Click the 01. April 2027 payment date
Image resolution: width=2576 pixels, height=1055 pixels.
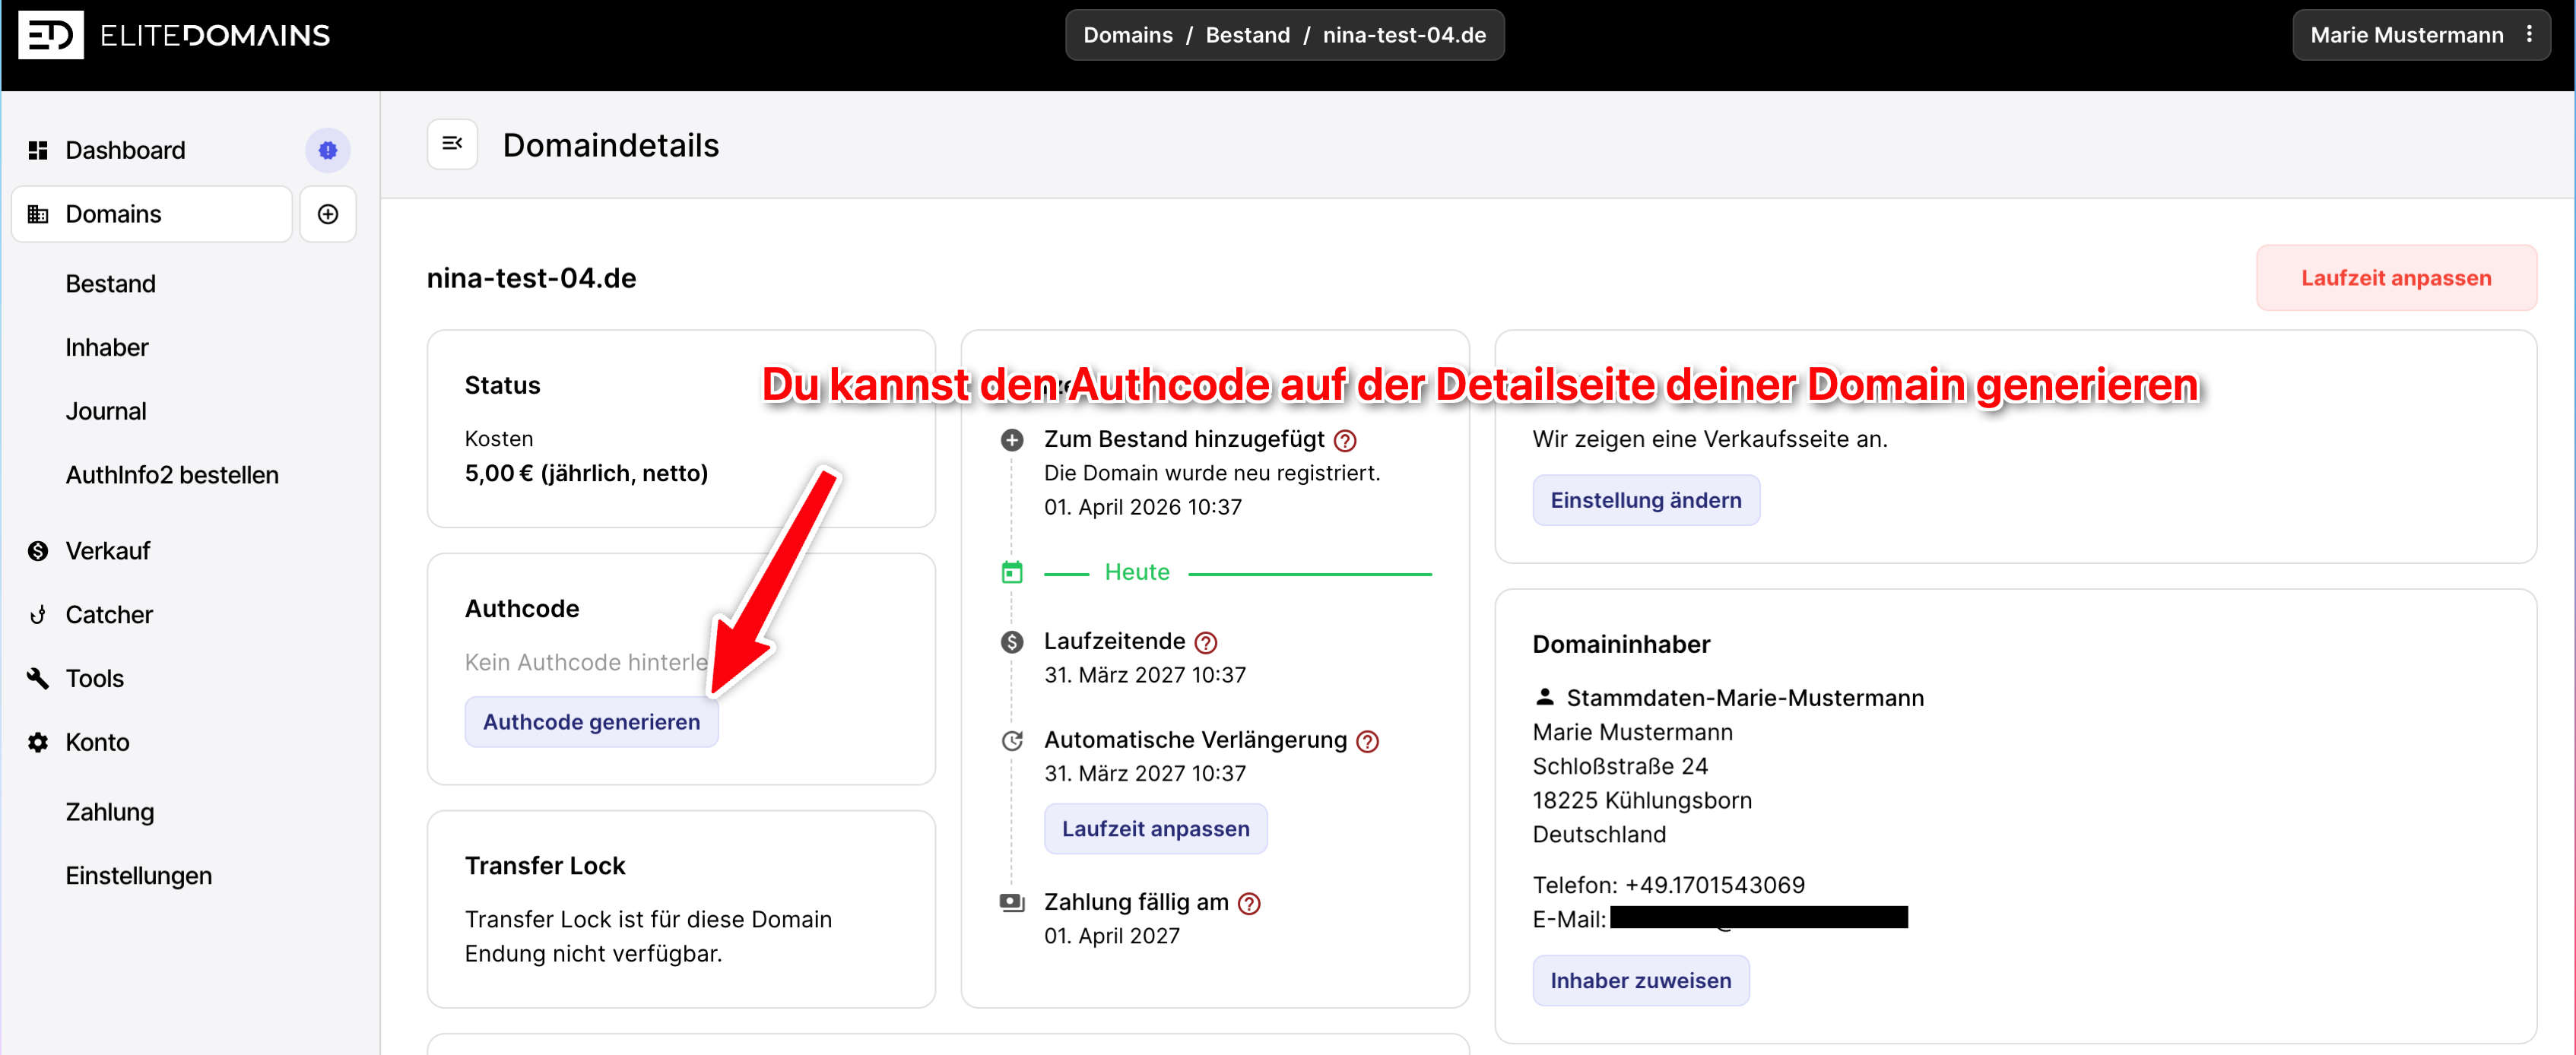coord(1111,936)
